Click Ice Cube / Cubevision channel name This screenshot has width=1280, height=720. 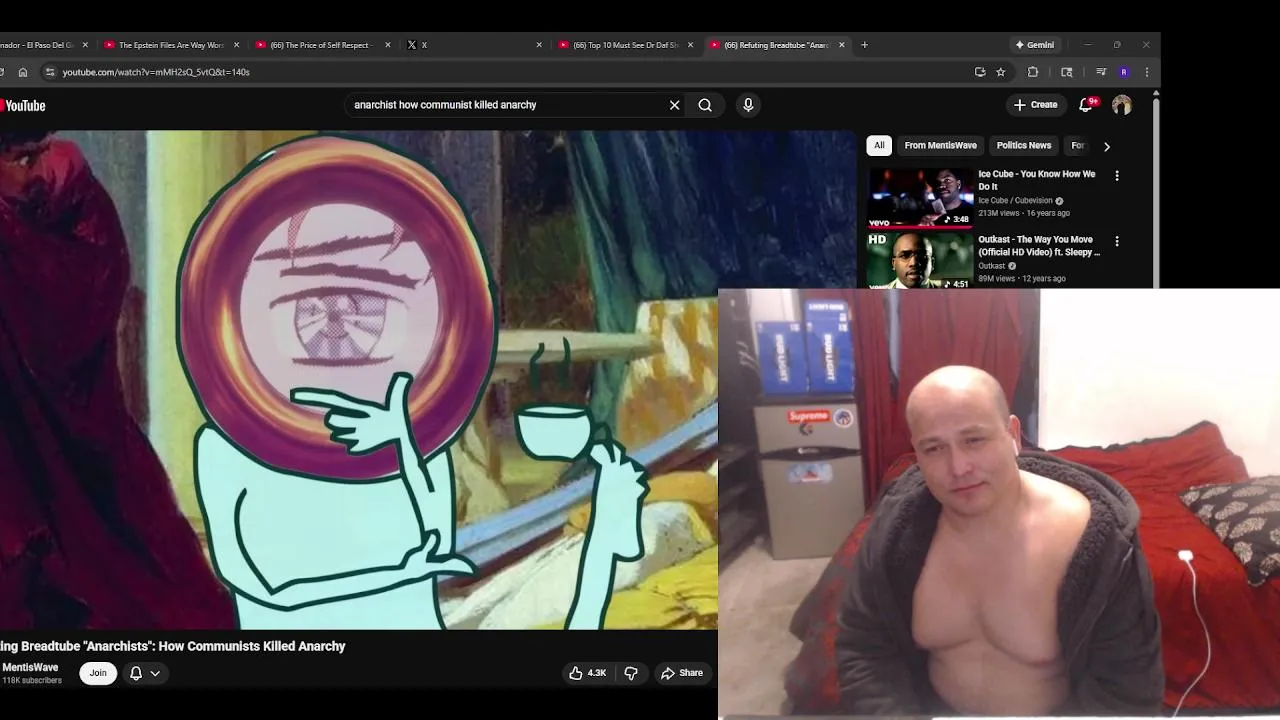[1015, 201]
